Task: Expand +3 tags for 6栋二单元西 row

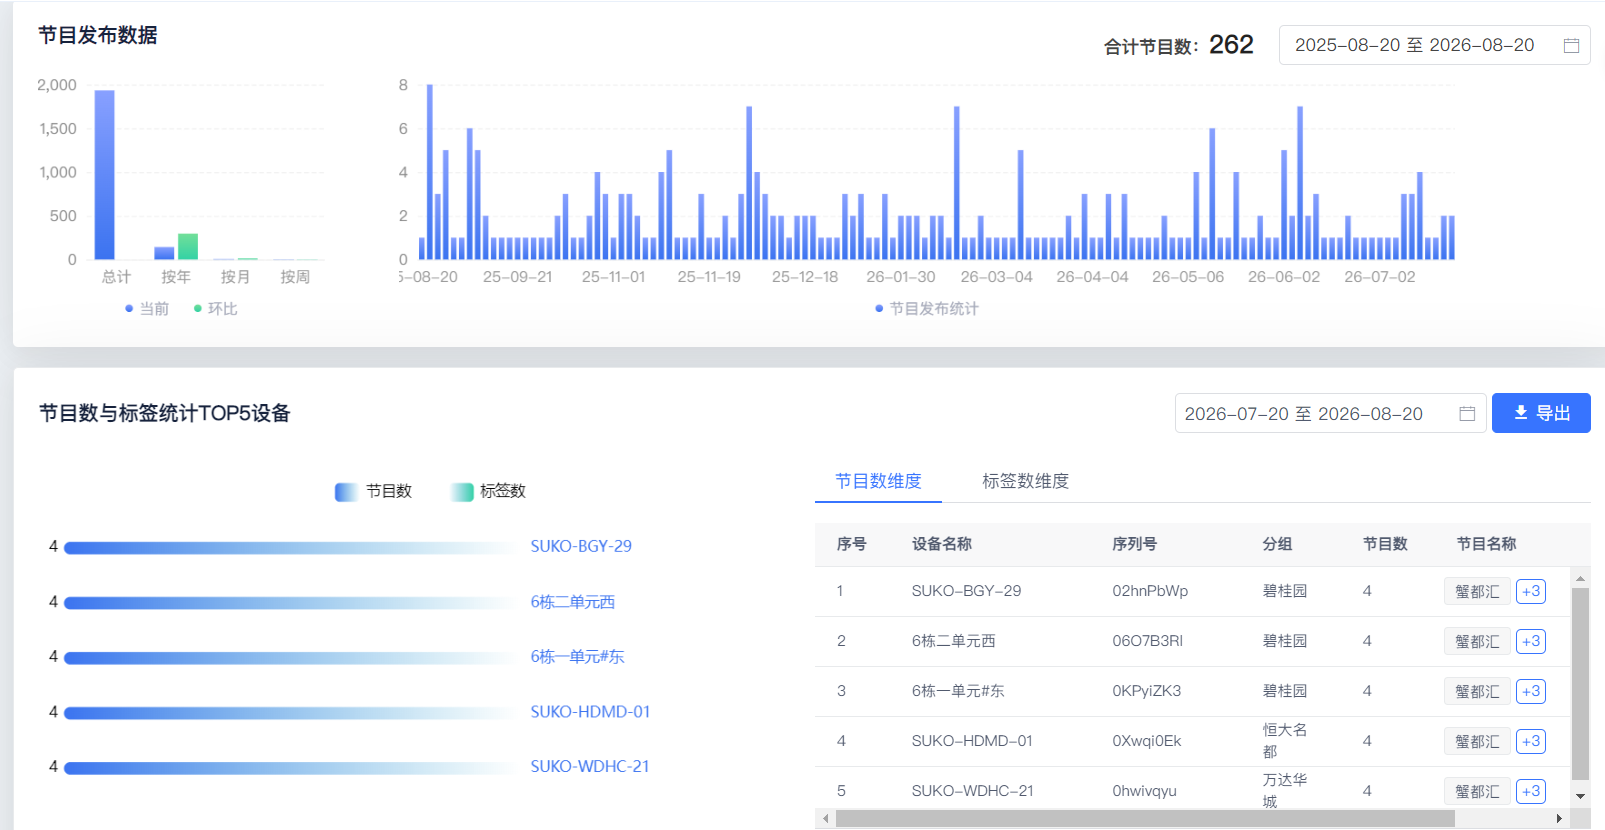Action: (x=1531, y=641)
